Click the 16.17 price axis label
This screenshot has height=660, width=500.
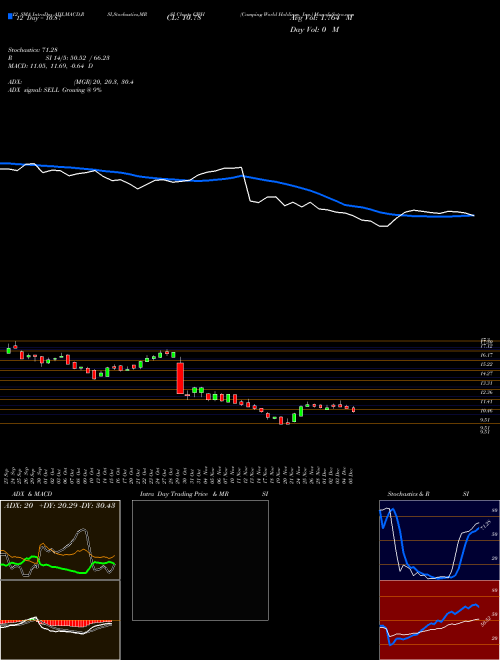(487, 356)
